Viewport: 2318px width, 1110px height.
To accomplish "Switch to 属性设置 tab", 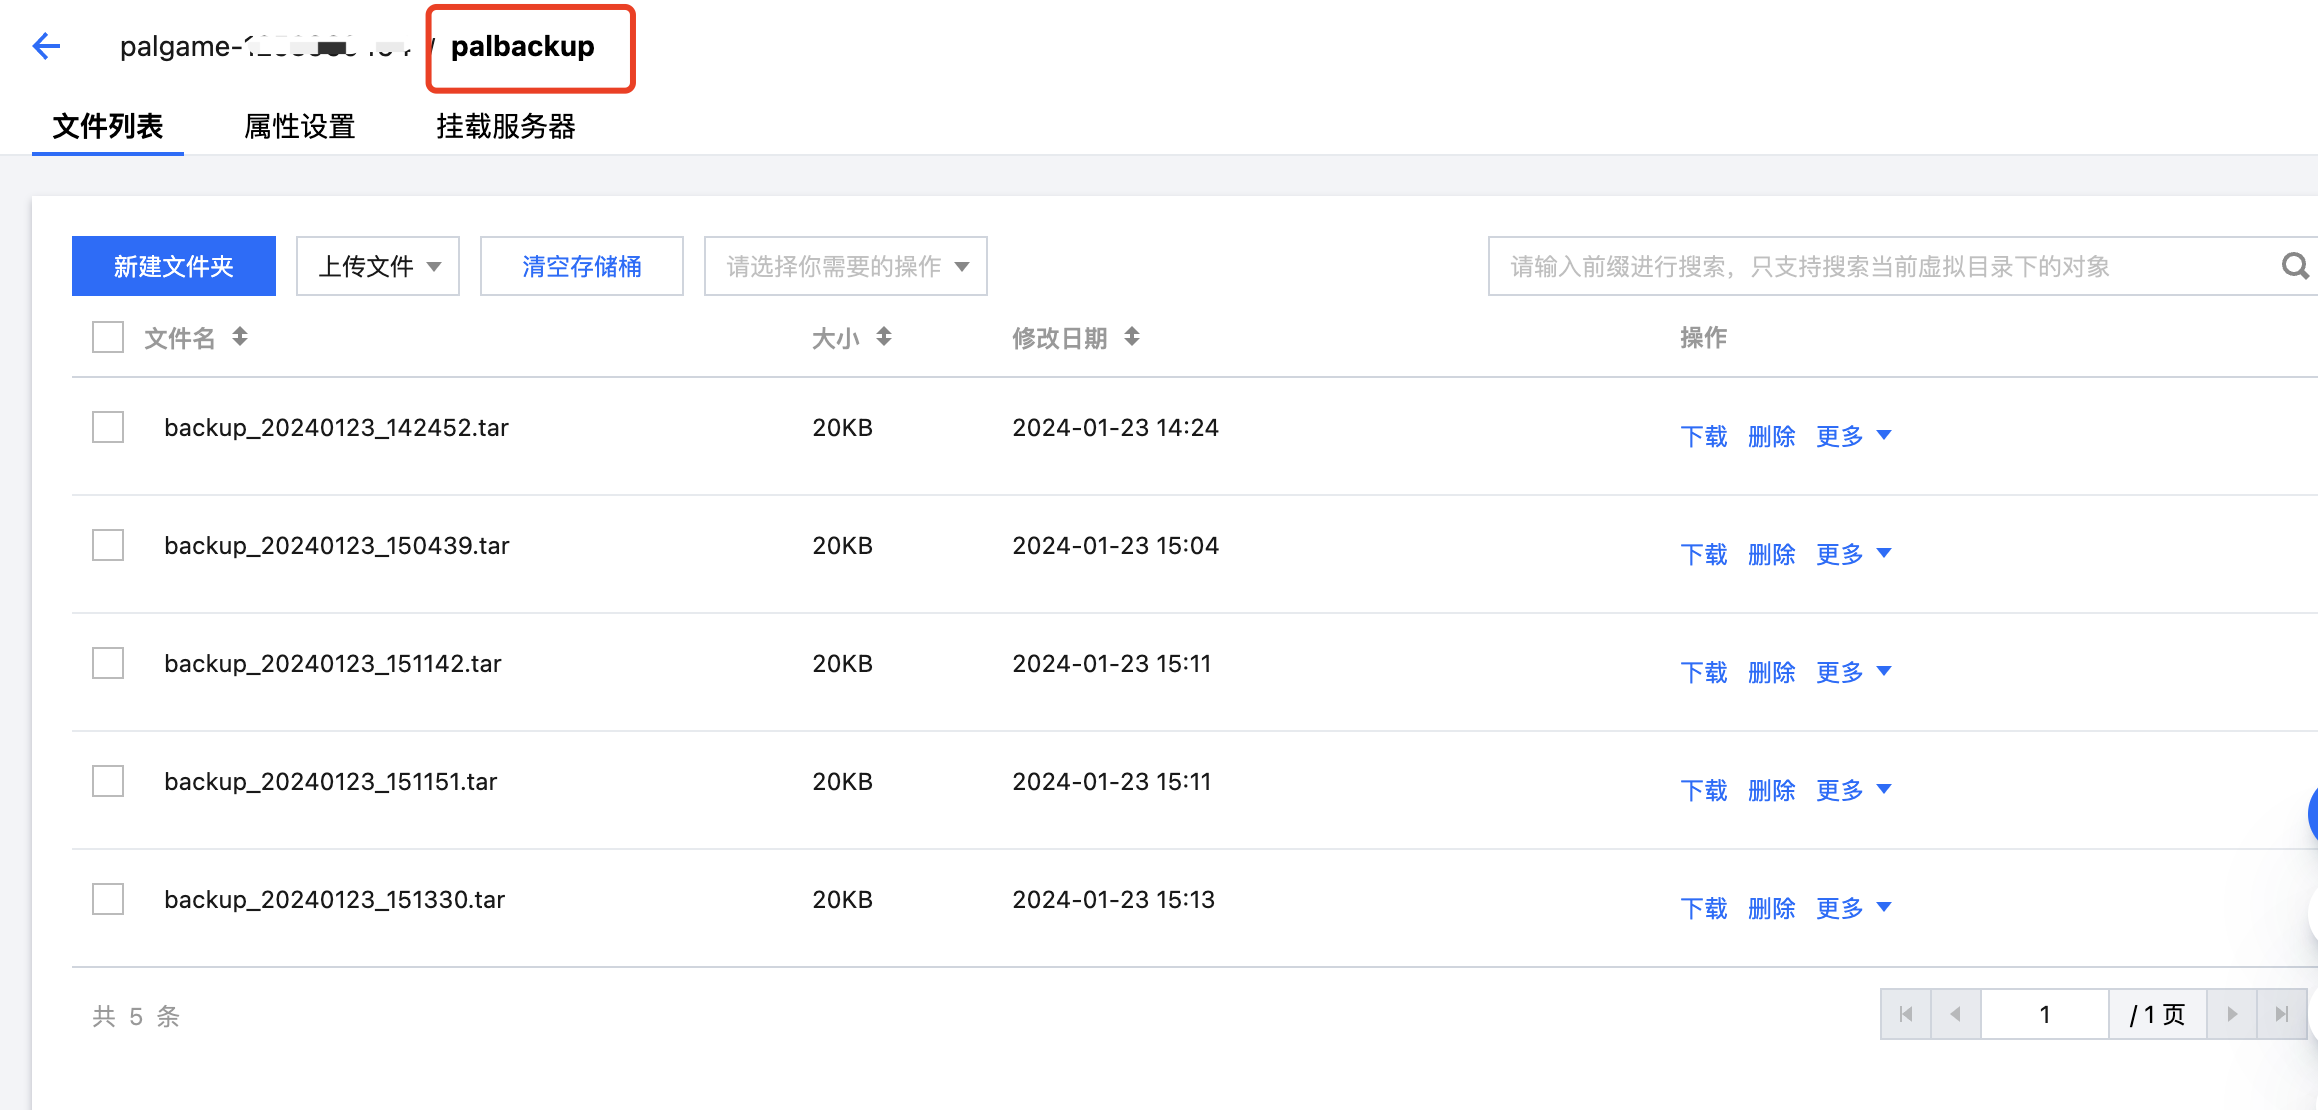I will pos(300,127).
